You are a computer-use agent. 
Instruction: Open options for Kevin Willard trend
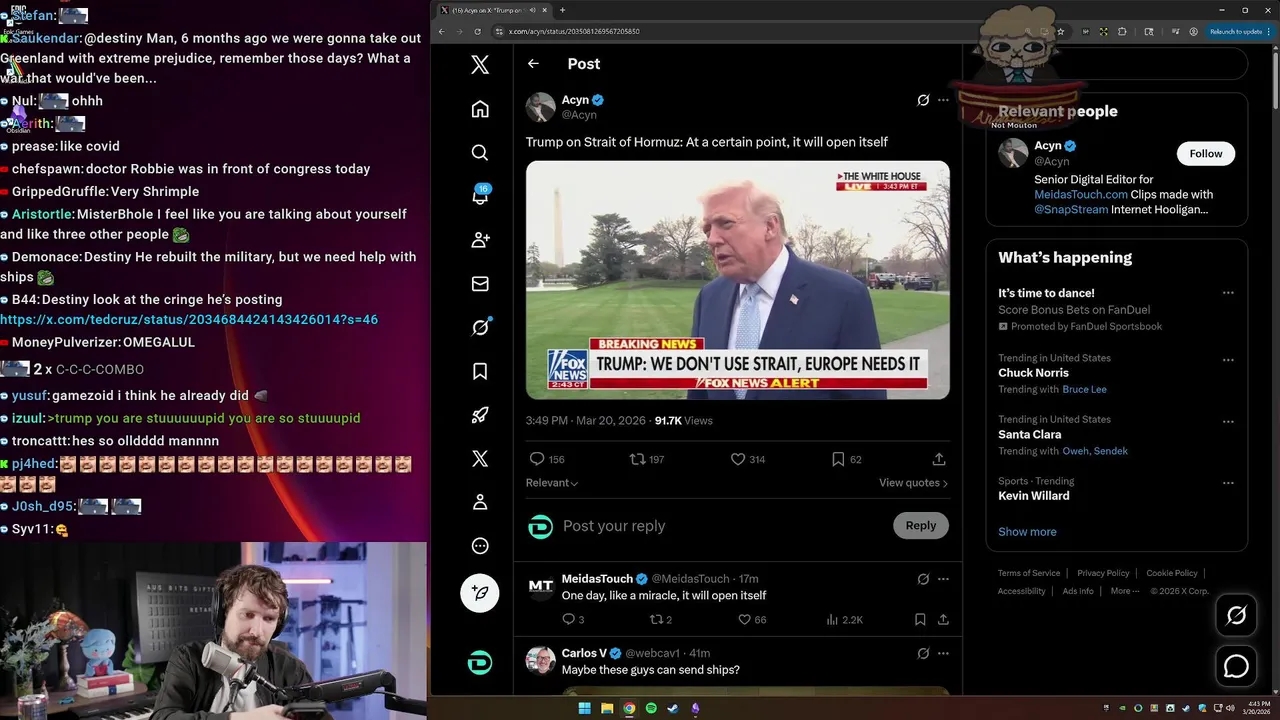[x=1228, y=483]
